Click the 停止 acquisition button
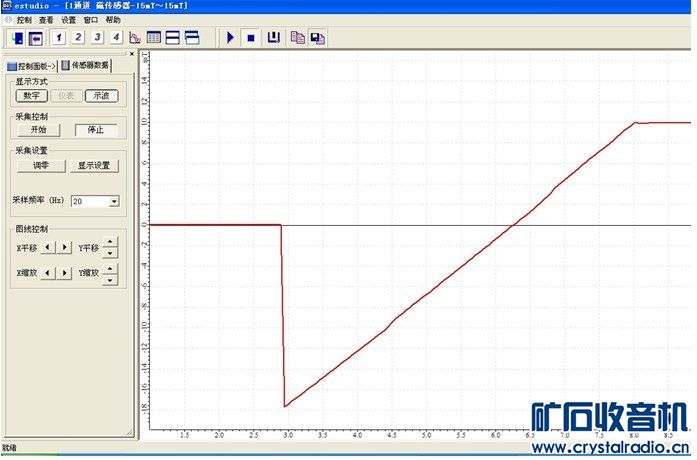 pos(96,130)
